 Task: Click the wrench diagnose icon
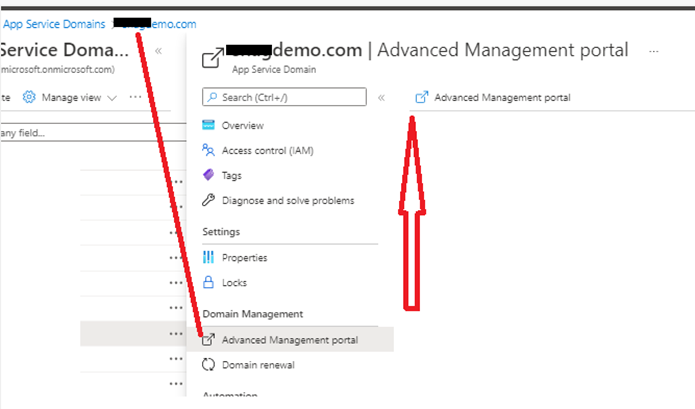point(208,200)
